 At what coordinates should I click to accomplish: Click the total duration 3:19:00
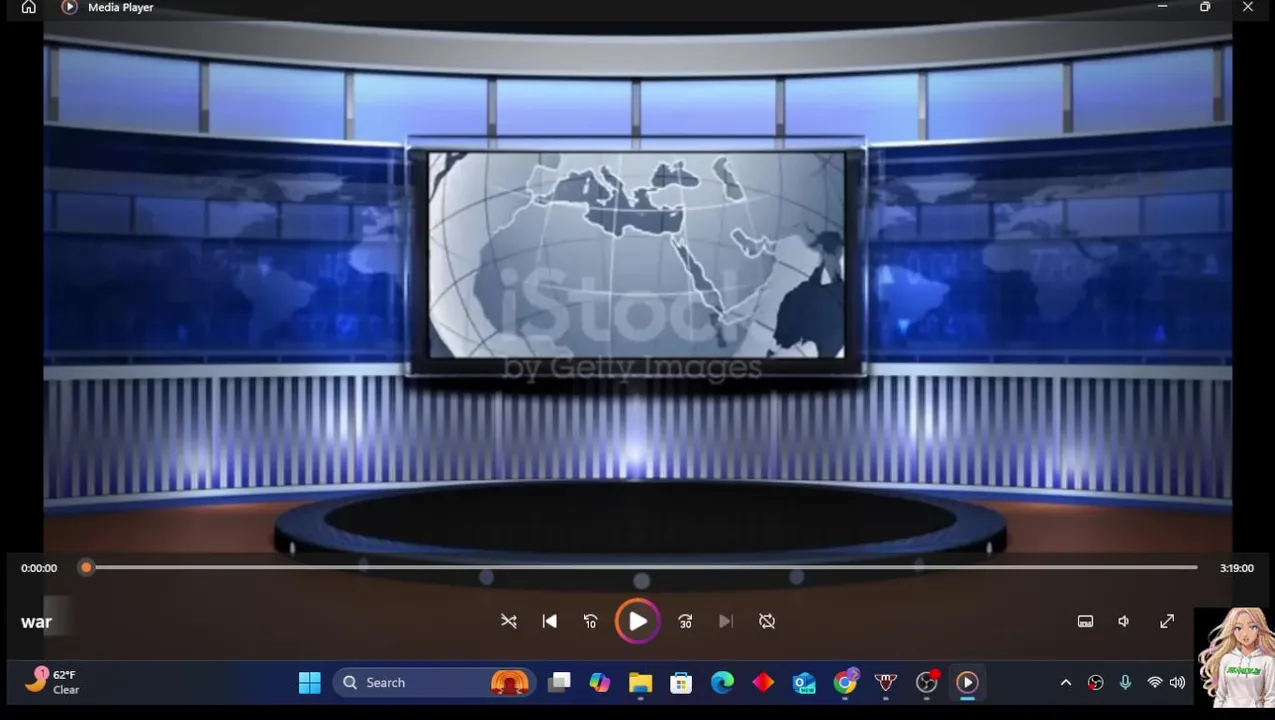(x=1236, y=568)
